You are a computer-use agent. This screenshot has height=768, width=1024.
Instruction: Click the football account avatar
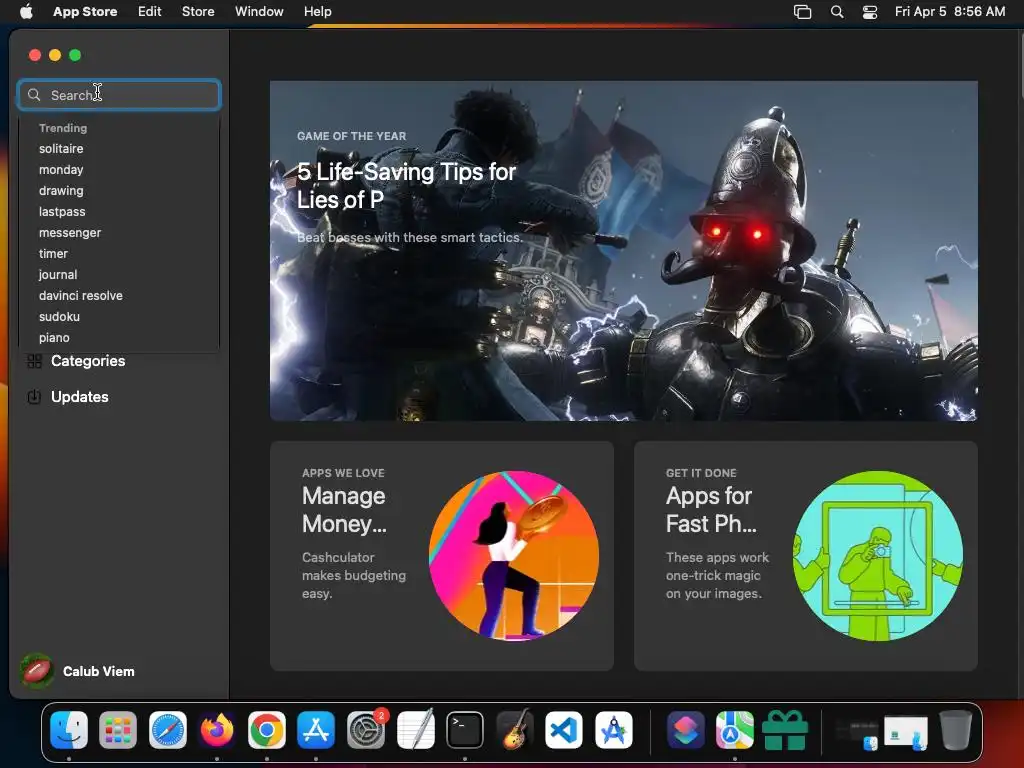37,671
